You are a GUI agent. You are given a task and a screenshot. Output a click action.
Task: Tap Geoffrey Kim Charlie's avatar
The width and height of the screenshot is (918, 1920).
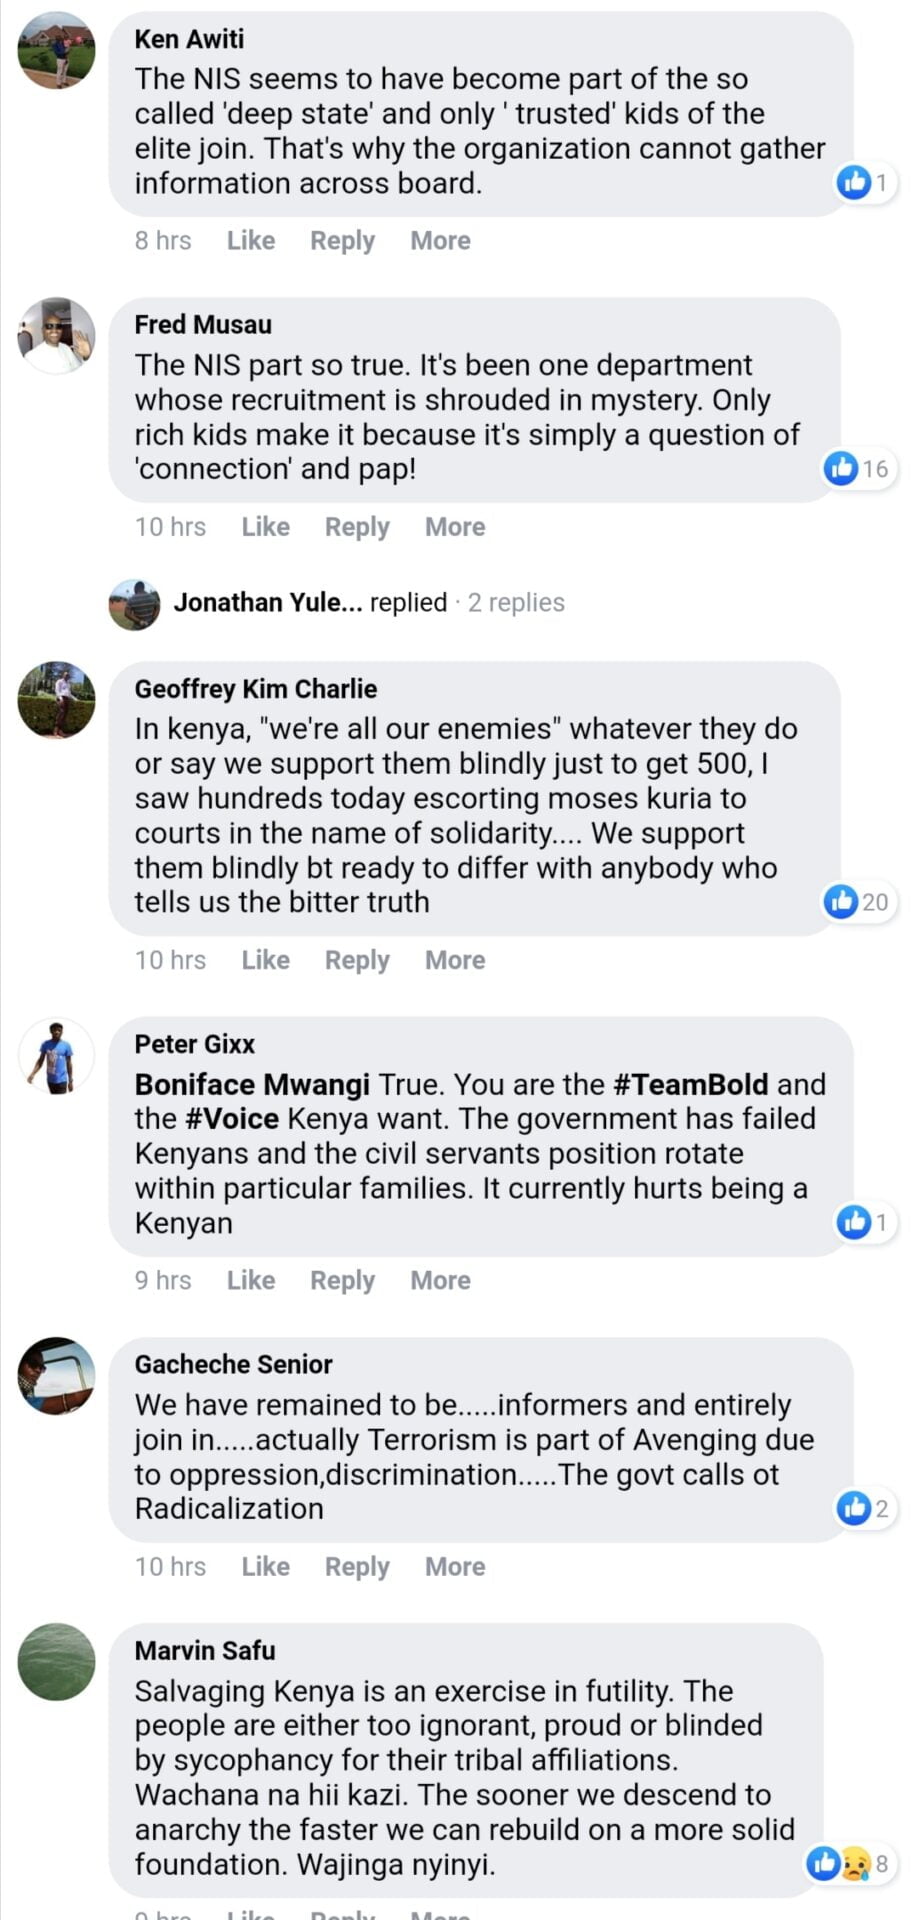click(57, 700)
